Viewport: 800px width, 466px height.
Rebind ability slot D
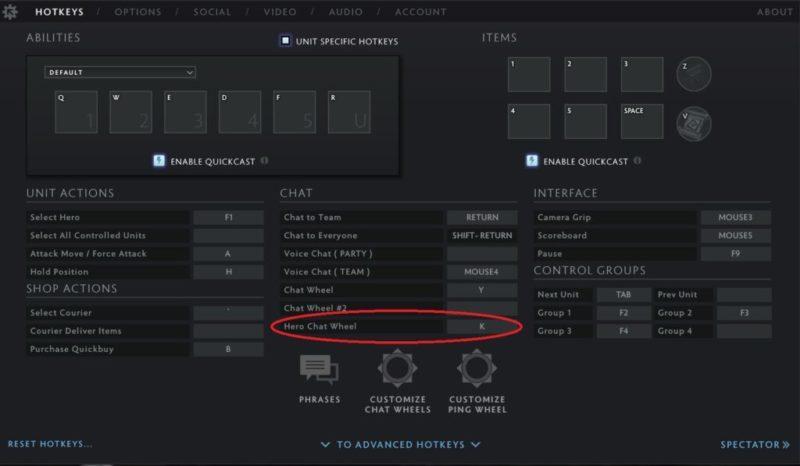click(x=240, y=112)
